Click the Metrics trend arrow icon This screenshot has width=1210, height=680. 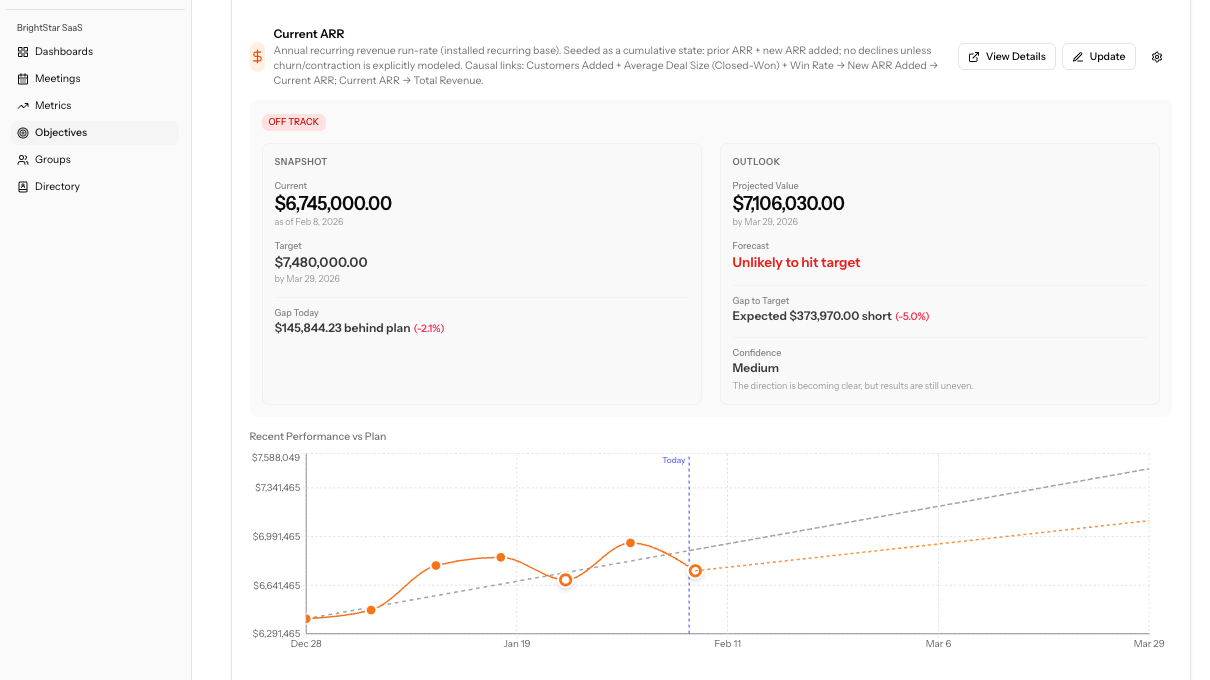point(23,106)
